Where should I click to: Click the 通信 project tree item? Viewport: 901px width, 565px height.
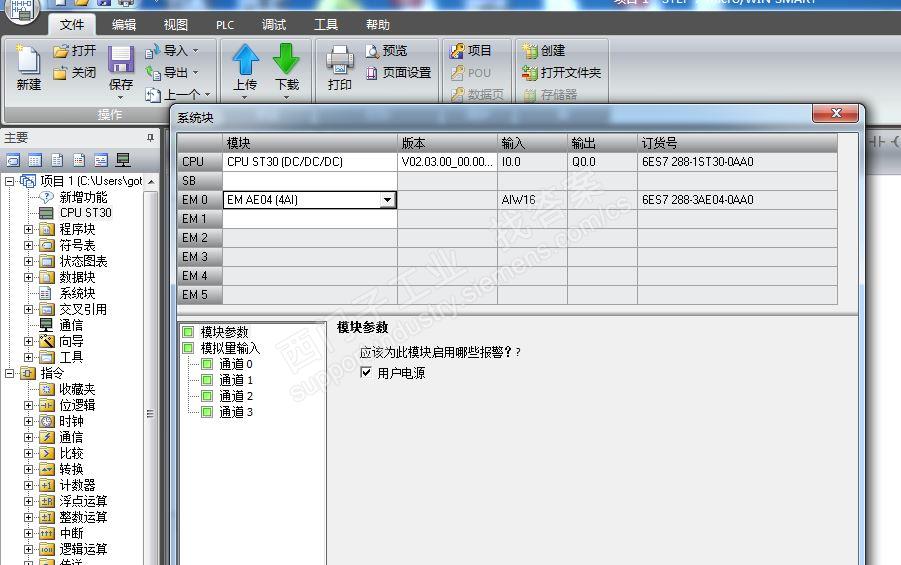pos(71,325)
